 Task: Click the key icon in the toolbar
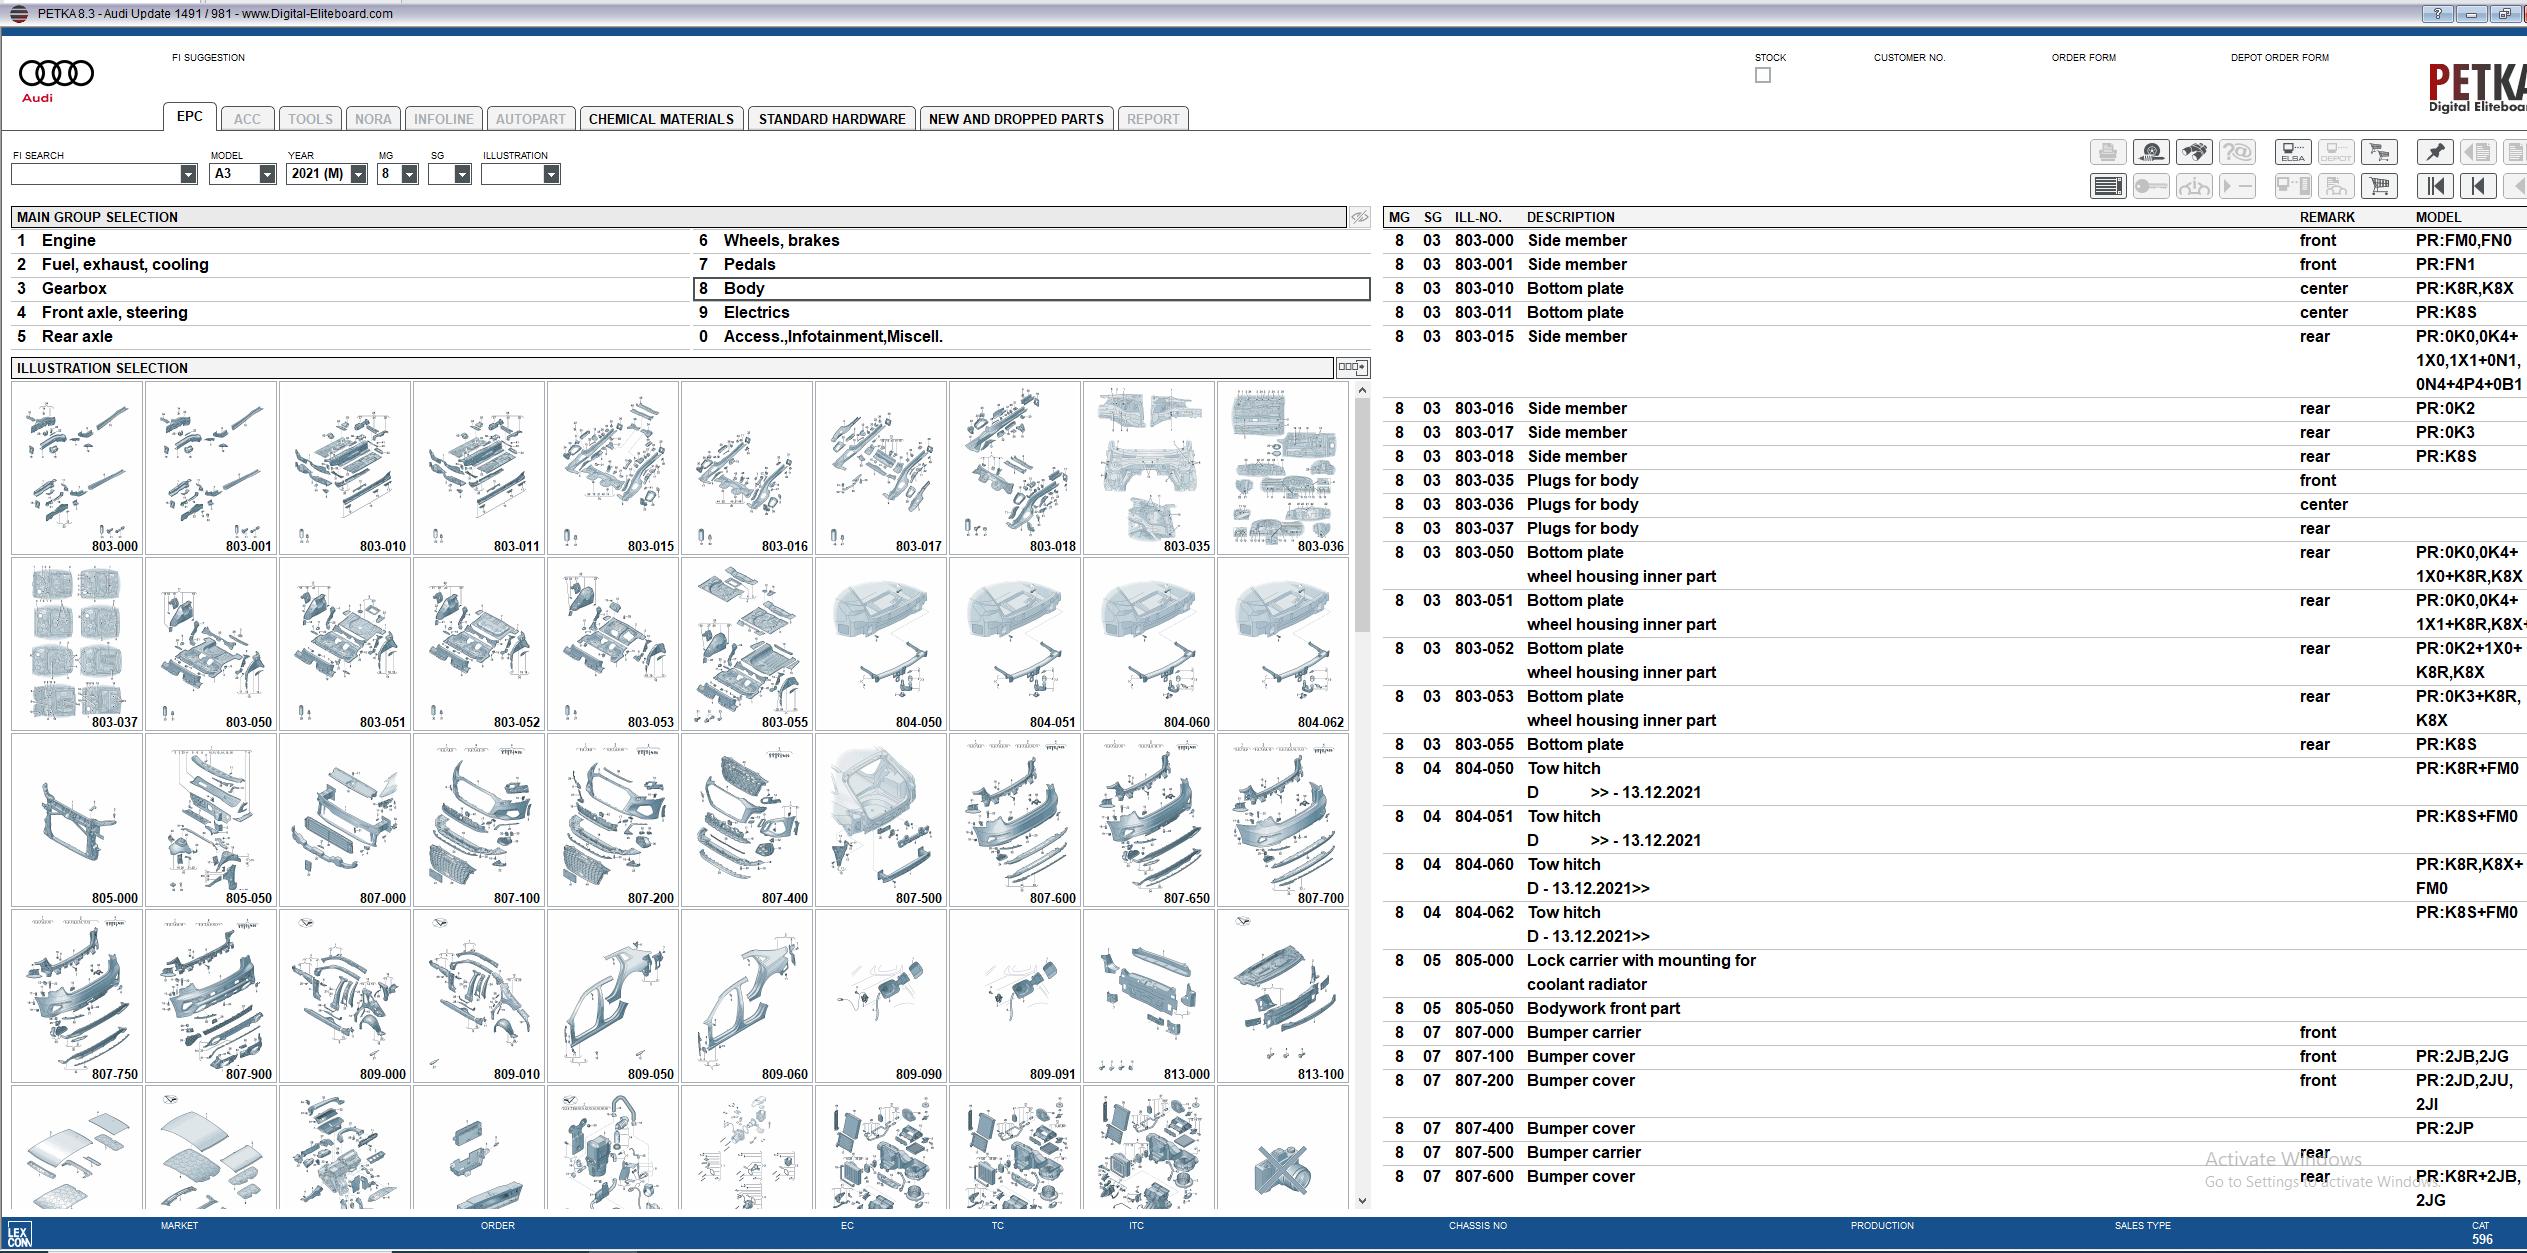[x=2151, y=186]
